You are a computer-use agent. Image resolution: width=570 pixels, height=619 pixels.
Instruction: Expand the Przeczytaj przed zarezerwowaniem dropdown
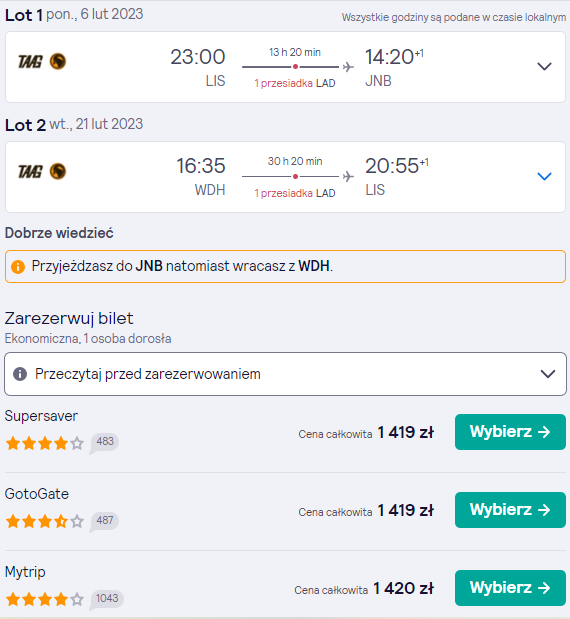point(285,374)
